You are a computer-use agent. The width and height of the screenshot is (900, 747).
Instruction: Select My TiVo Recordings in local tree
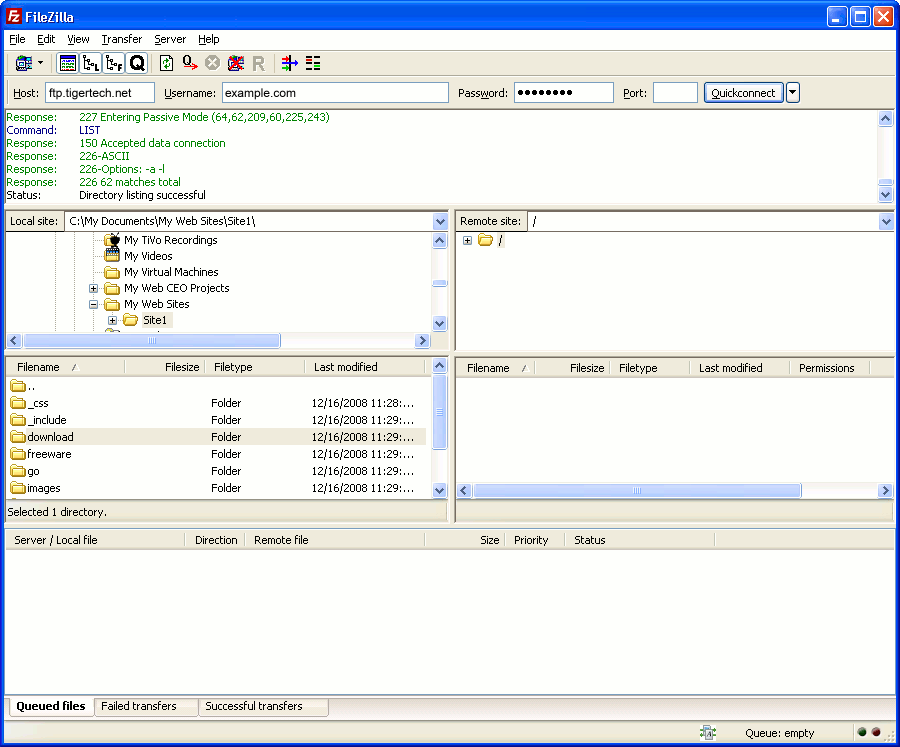click(170, 240)
